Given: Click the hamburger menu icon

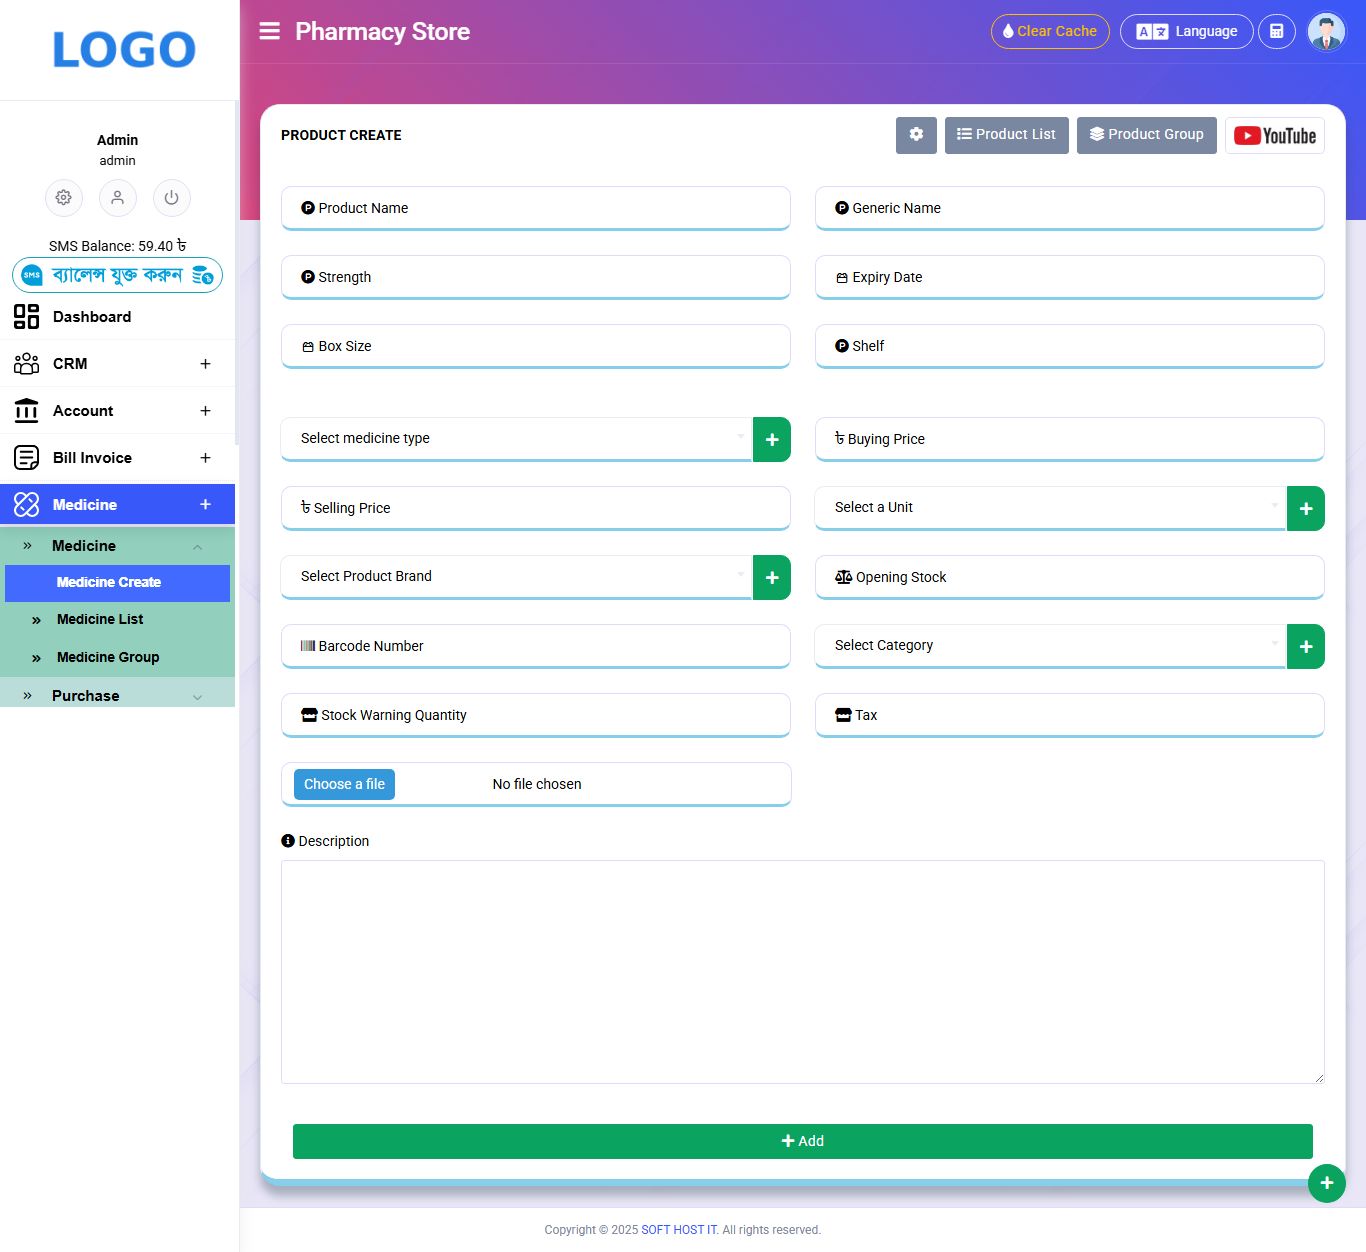Looking at the screenshot, I should click(x=269, y=31).
